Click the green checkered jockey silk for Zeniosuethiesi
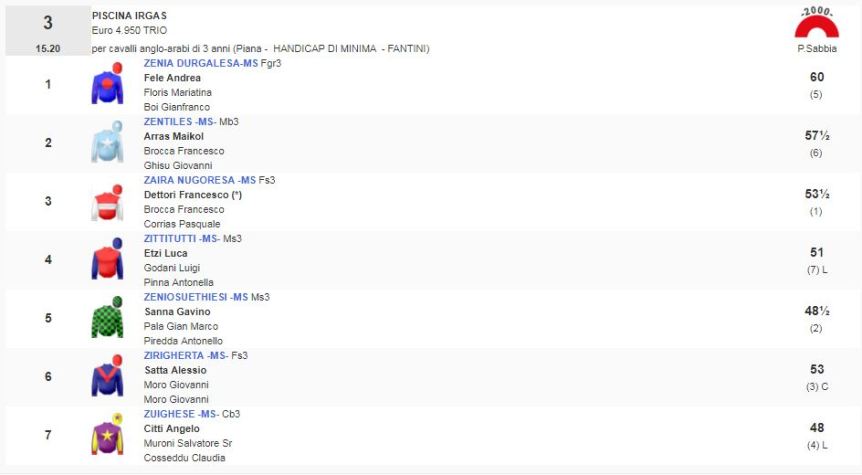 pos(107,318)
